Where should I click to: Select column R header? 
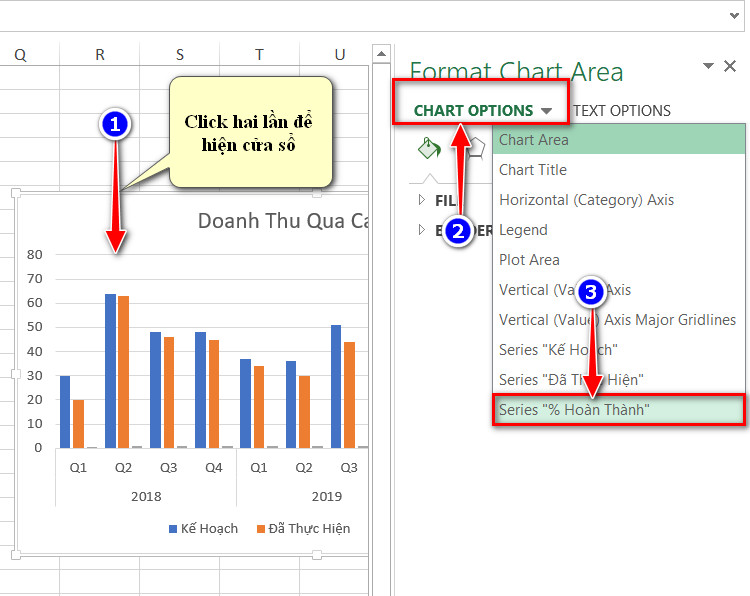[99, 55]
